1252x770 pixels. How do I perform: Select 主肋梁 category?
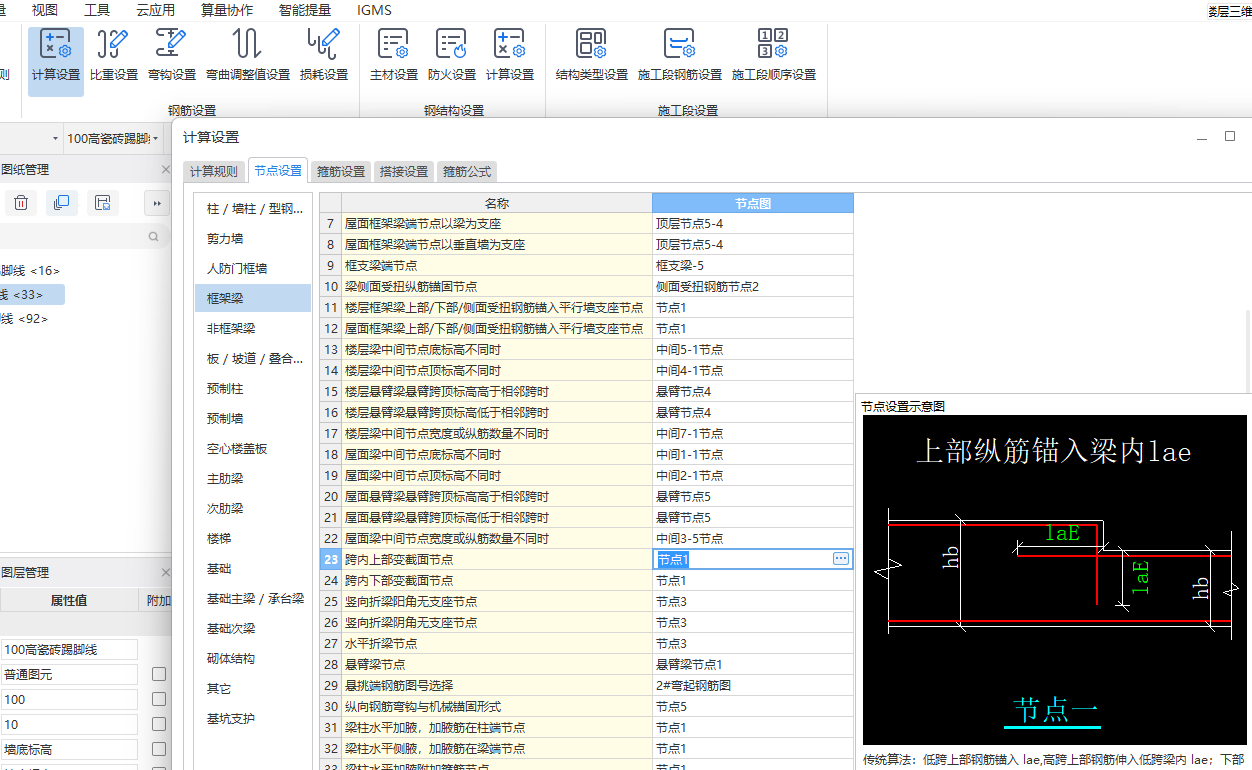(253, 478)
